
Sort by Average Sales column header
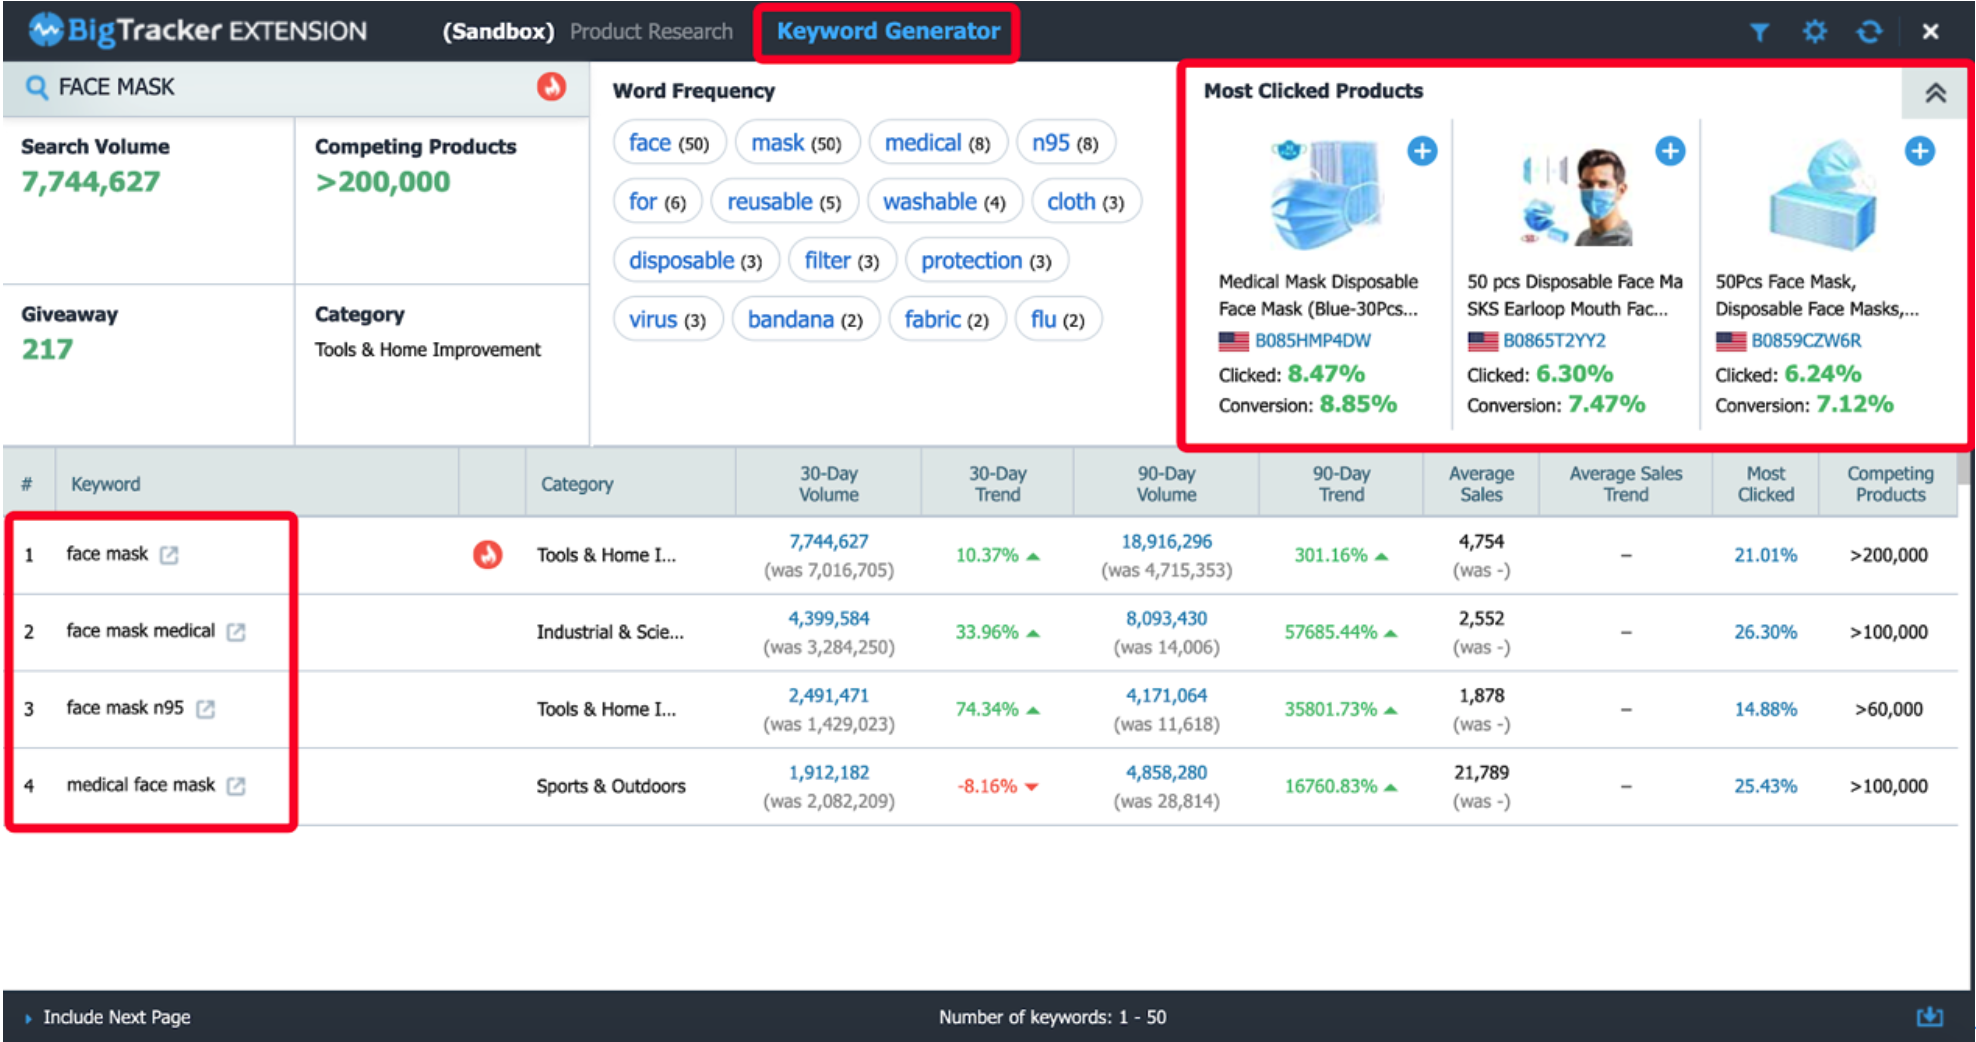tap(1481, 484)
